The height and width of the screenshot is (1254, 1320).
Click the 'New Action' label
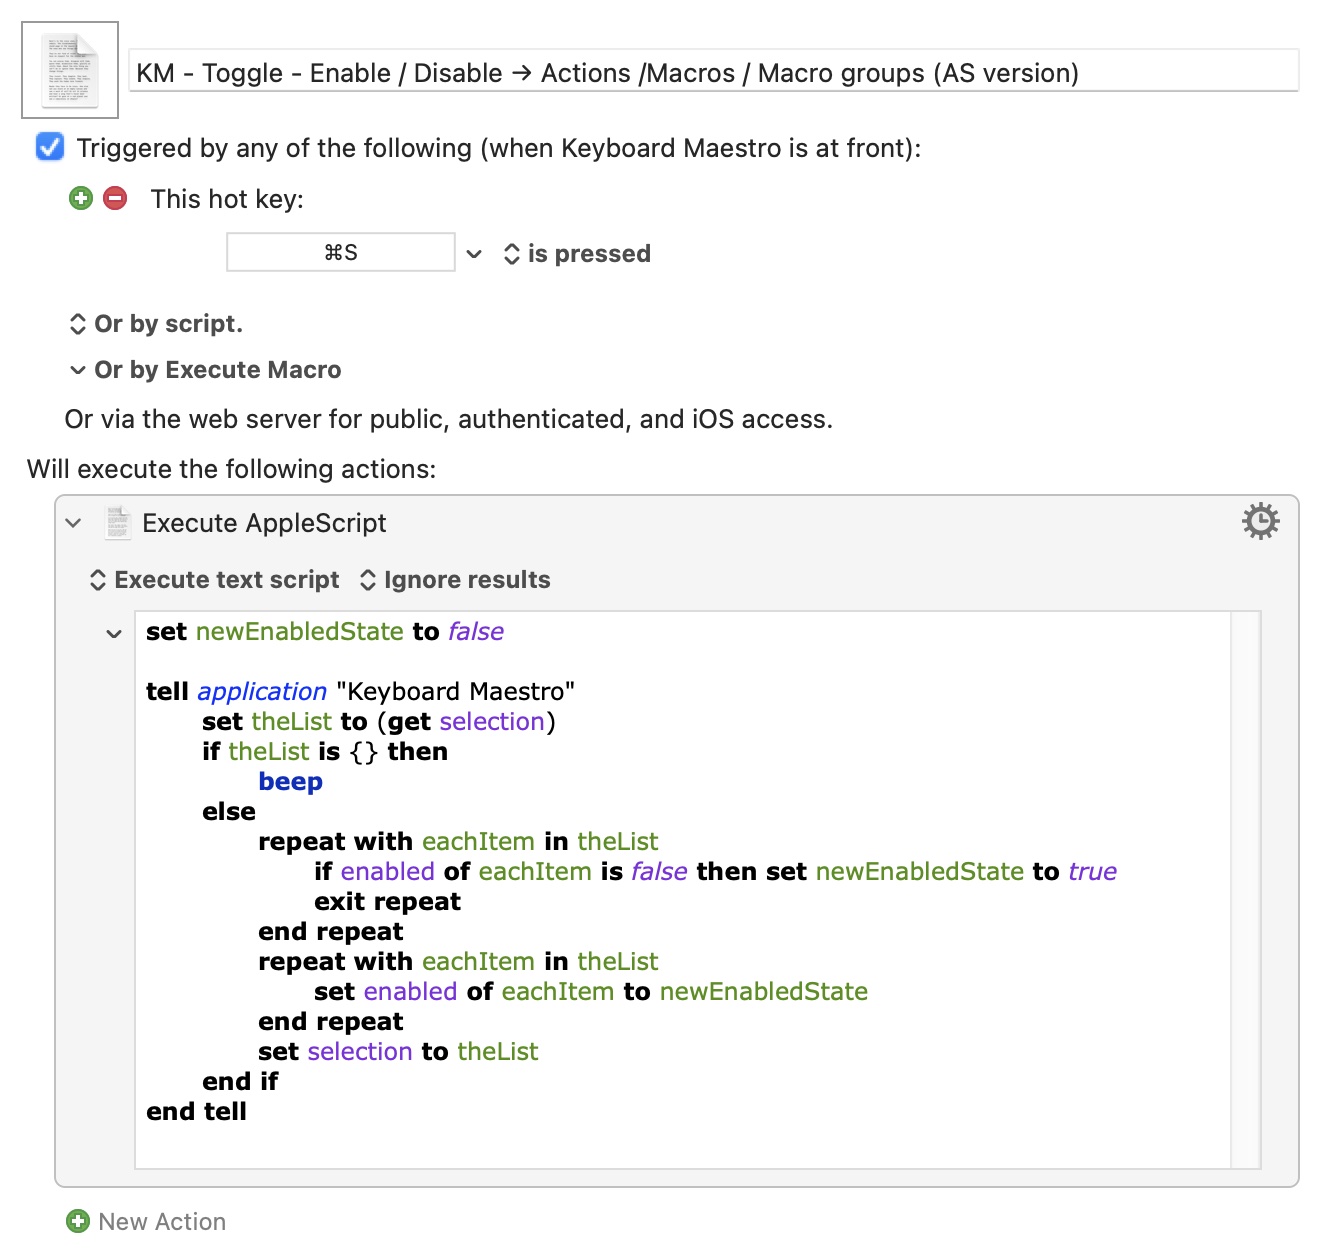click(x=162, y=1222)
